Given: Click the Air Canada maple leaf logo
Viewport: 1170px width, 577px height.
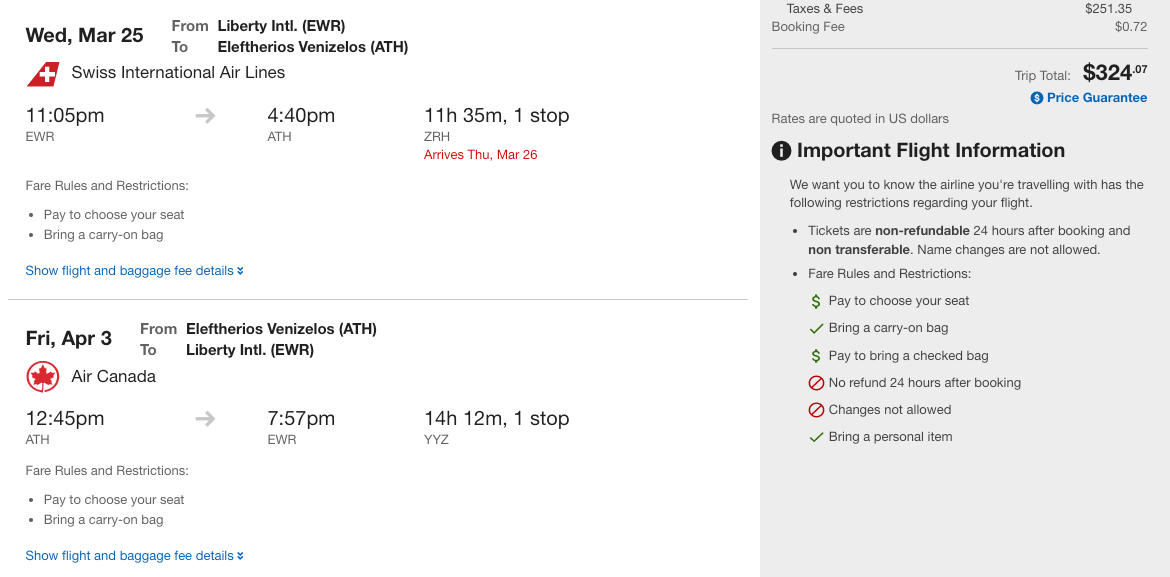Looking at the screenshot, I should (43, 377).
